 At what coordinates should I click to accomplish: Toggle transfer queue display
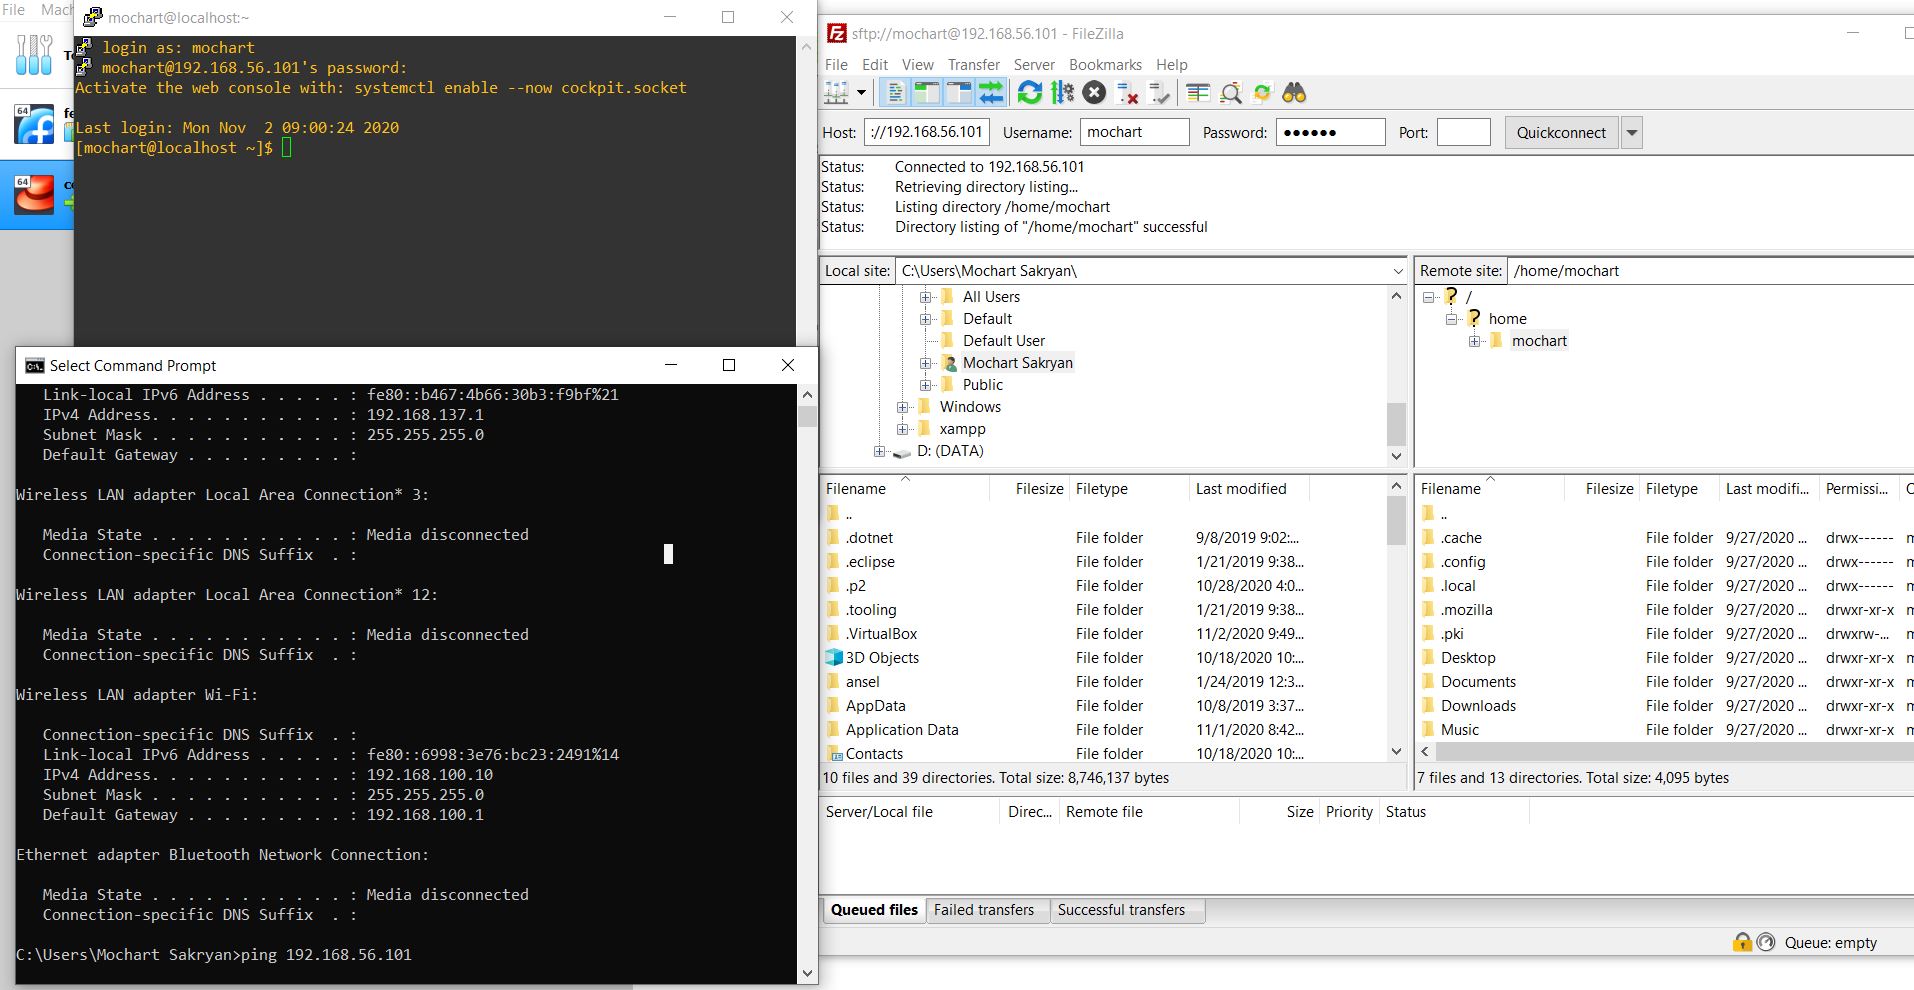pyautogui.click(x=991, y=93)
